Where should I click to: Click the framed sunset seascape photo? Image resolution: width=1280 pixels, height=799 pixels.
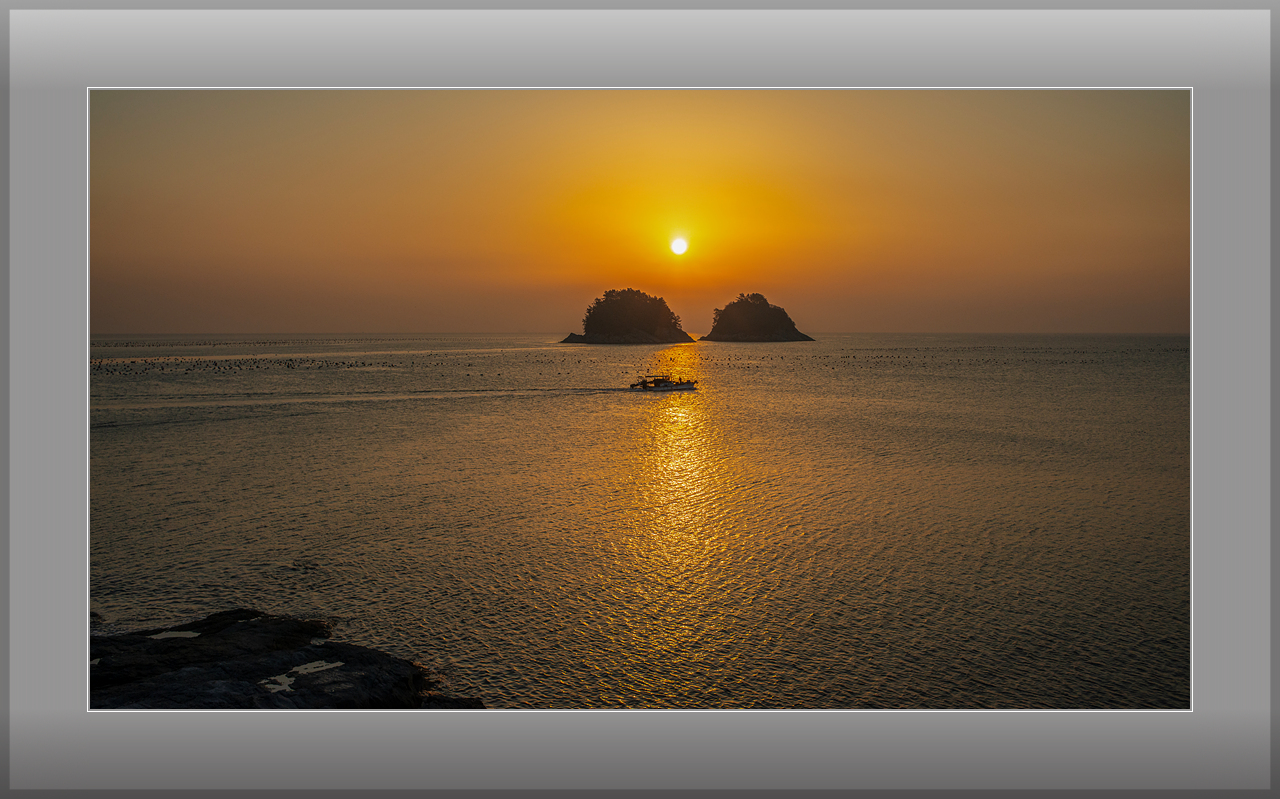[640, 399]
